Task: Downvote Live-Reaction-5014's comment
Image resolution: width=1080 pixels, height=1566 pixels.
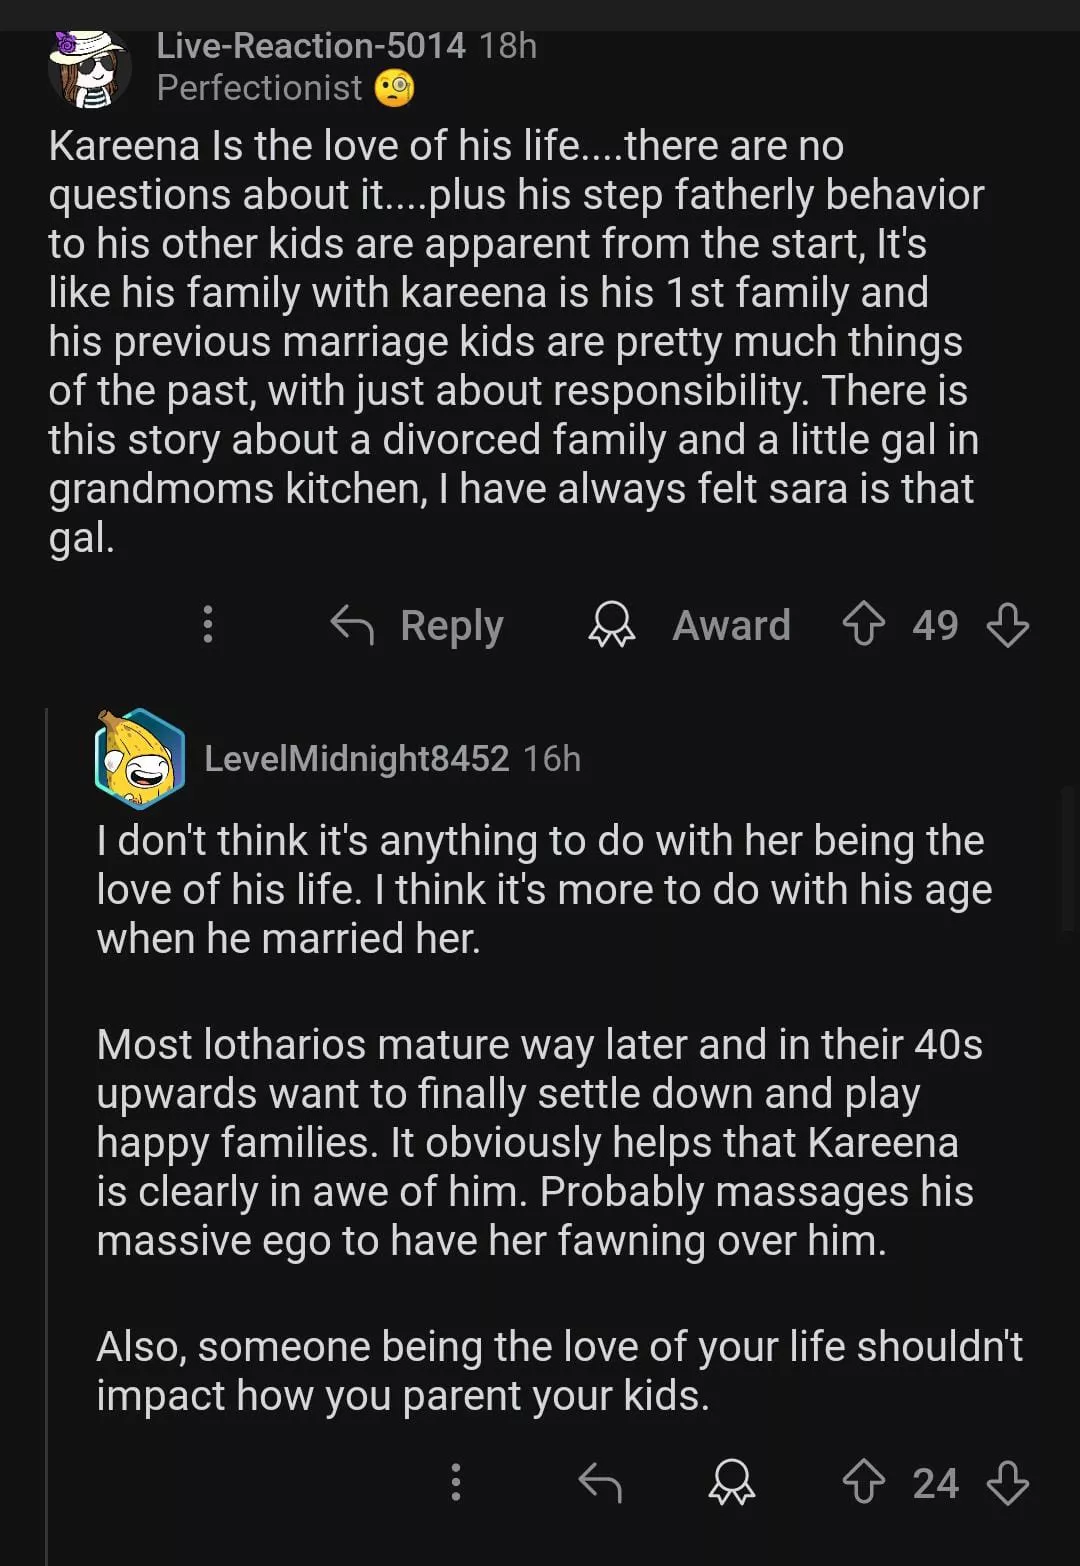Action: coord(1007,625)
